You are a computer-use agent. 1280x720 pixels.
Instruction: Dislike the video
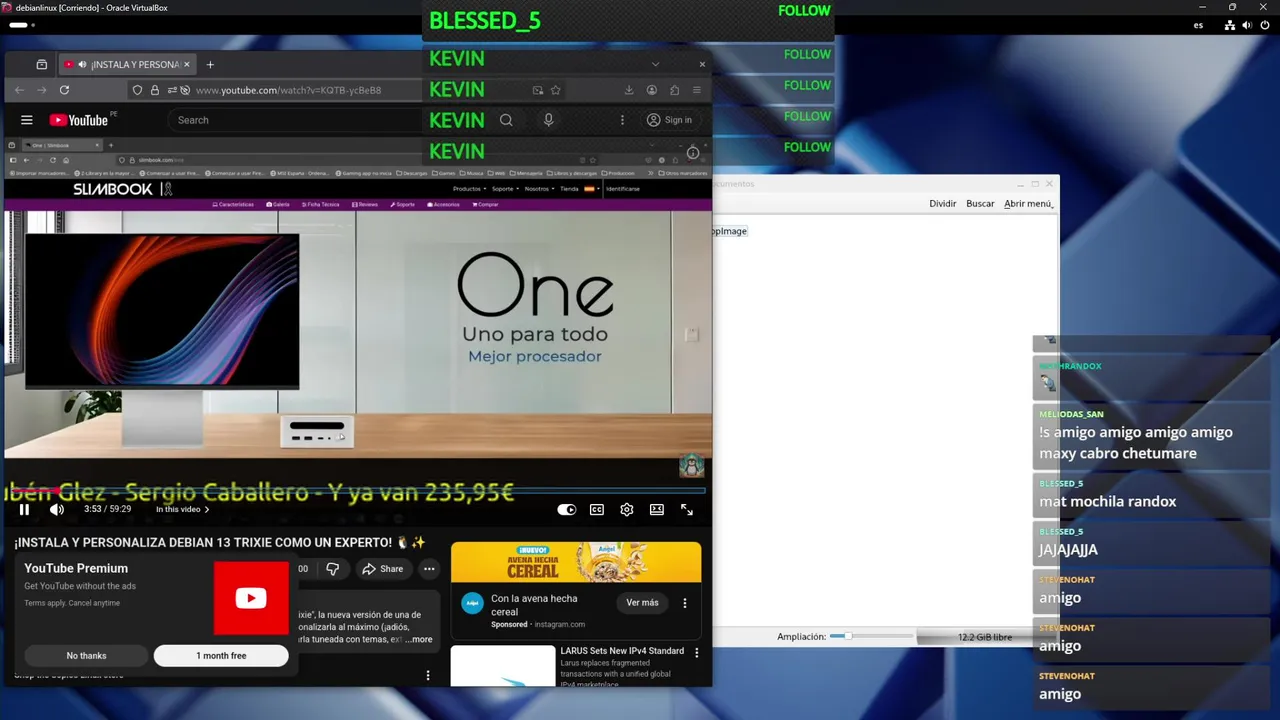tap(333, 569)
